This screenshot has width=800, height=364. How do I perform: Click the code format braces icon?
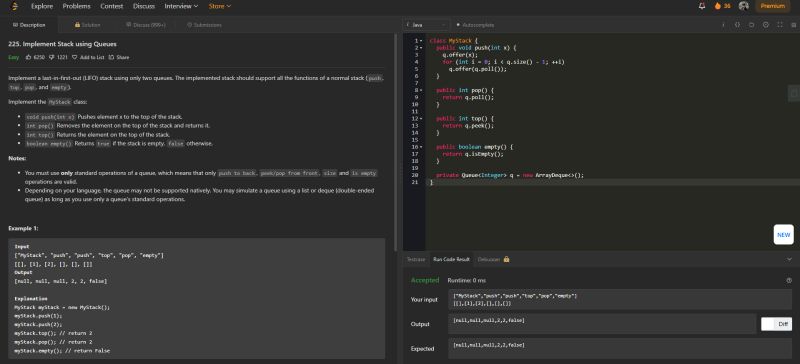pyautogui.click(x=737, y=25)
